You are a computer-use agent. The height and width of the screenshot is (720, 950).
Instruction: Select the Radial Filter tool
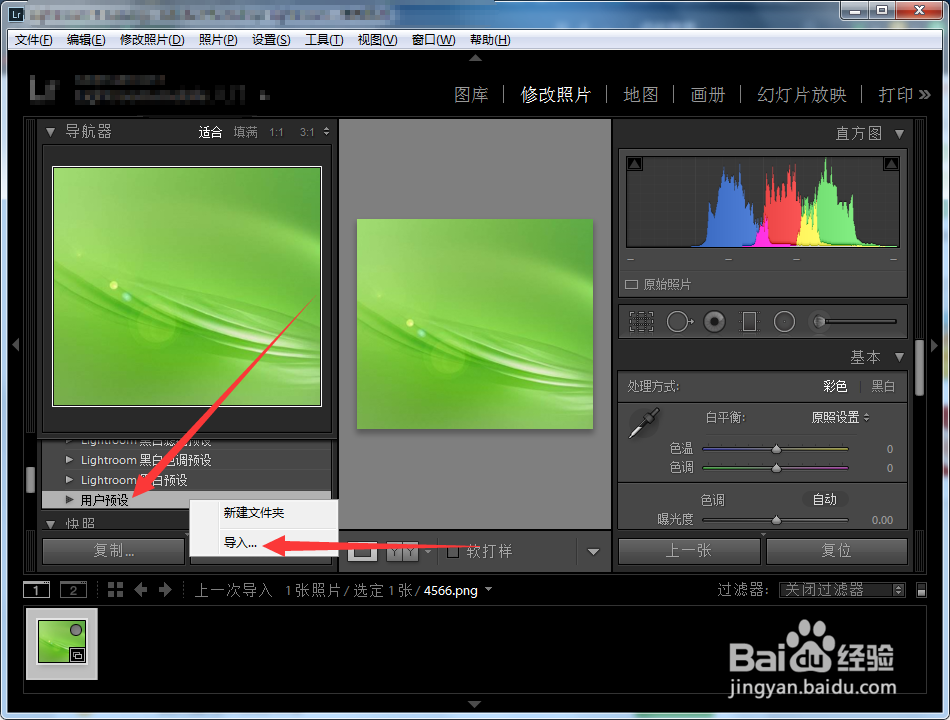pyautogui.click(x=784, y=322)
